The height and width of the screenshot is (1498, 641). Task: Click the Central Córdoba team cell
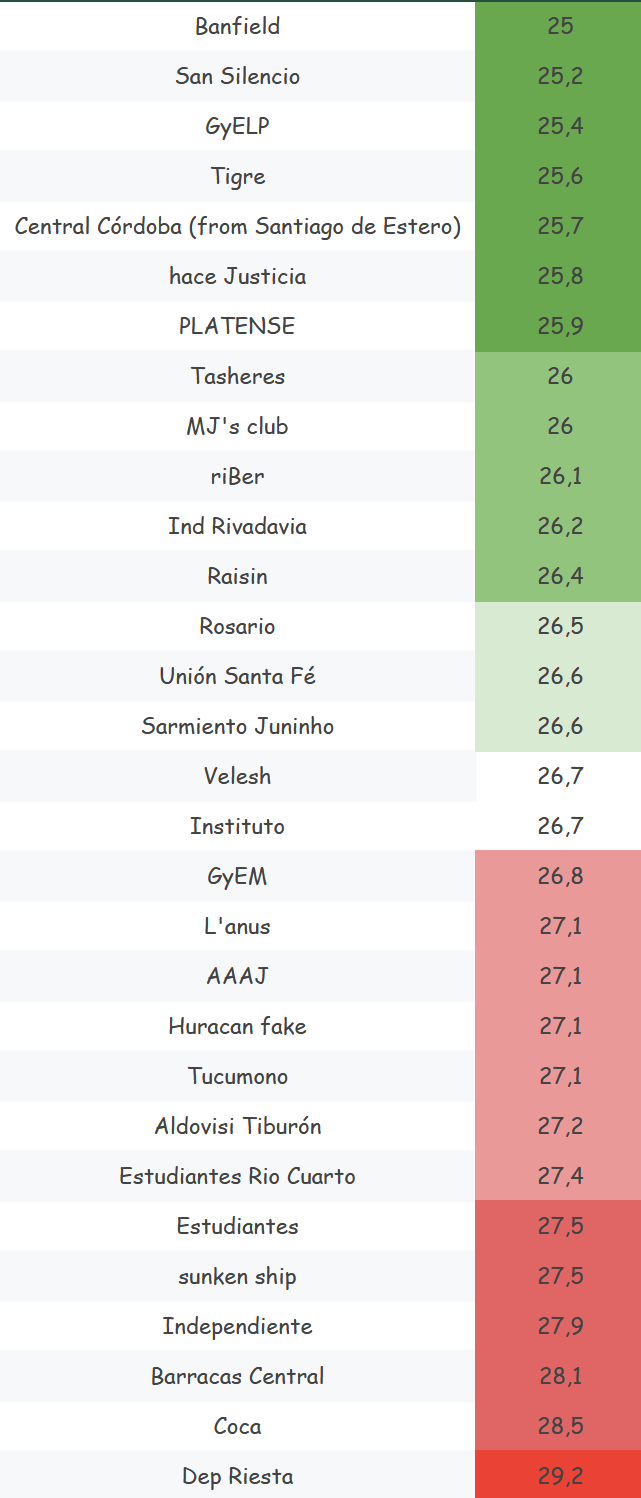click(238, 227)
